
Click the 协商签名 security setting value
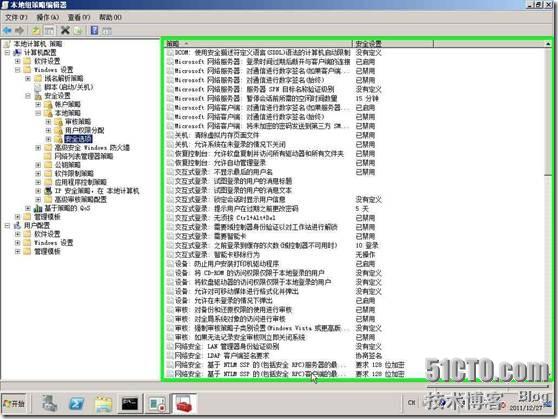(369, 356)
